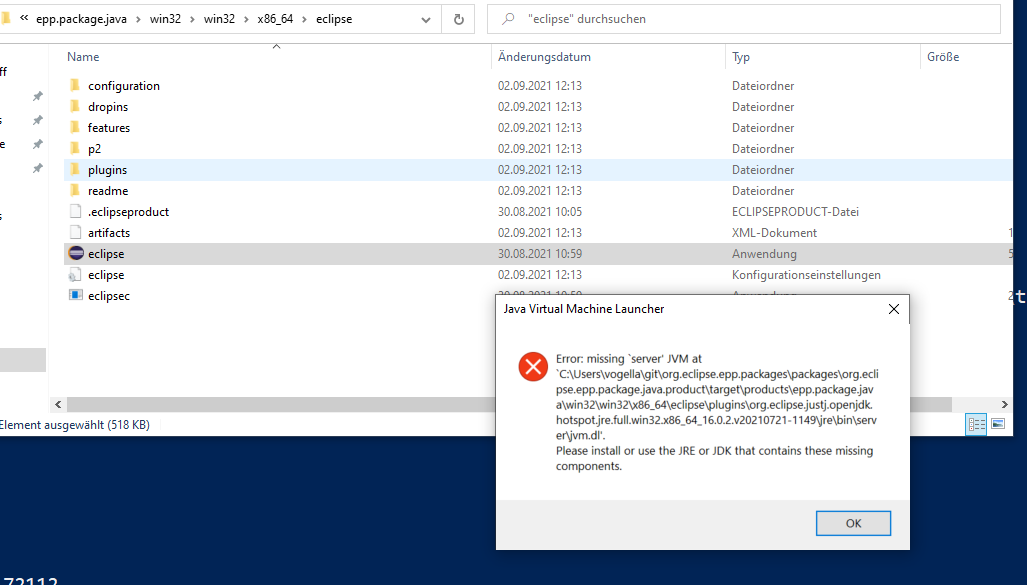Select the p2 folder icon
Screen dimensions: 1027x585
coord(75,148)
